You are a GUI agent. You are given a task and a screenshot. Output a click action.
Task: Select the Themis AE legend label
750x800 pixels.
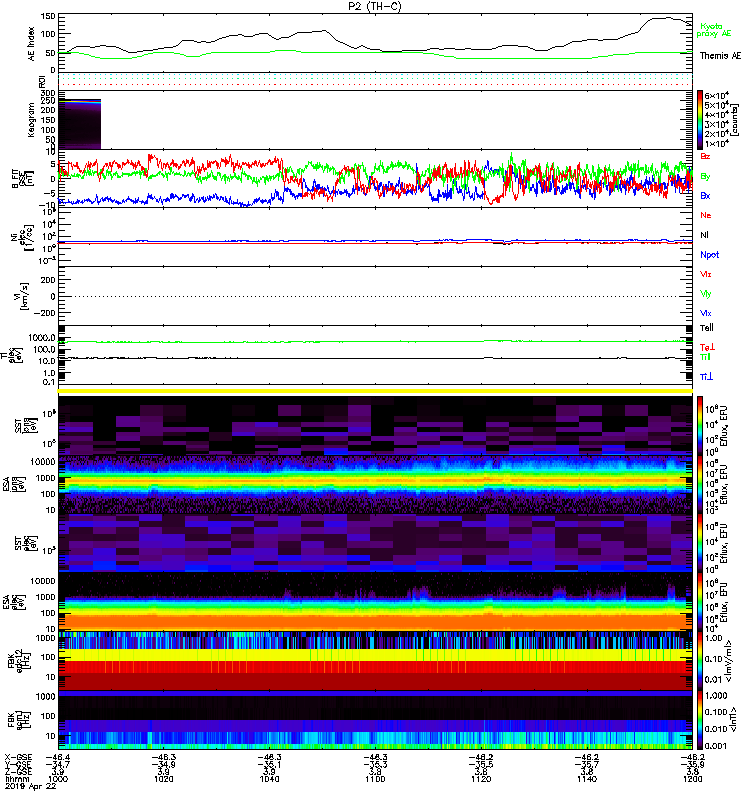[720, 56]
